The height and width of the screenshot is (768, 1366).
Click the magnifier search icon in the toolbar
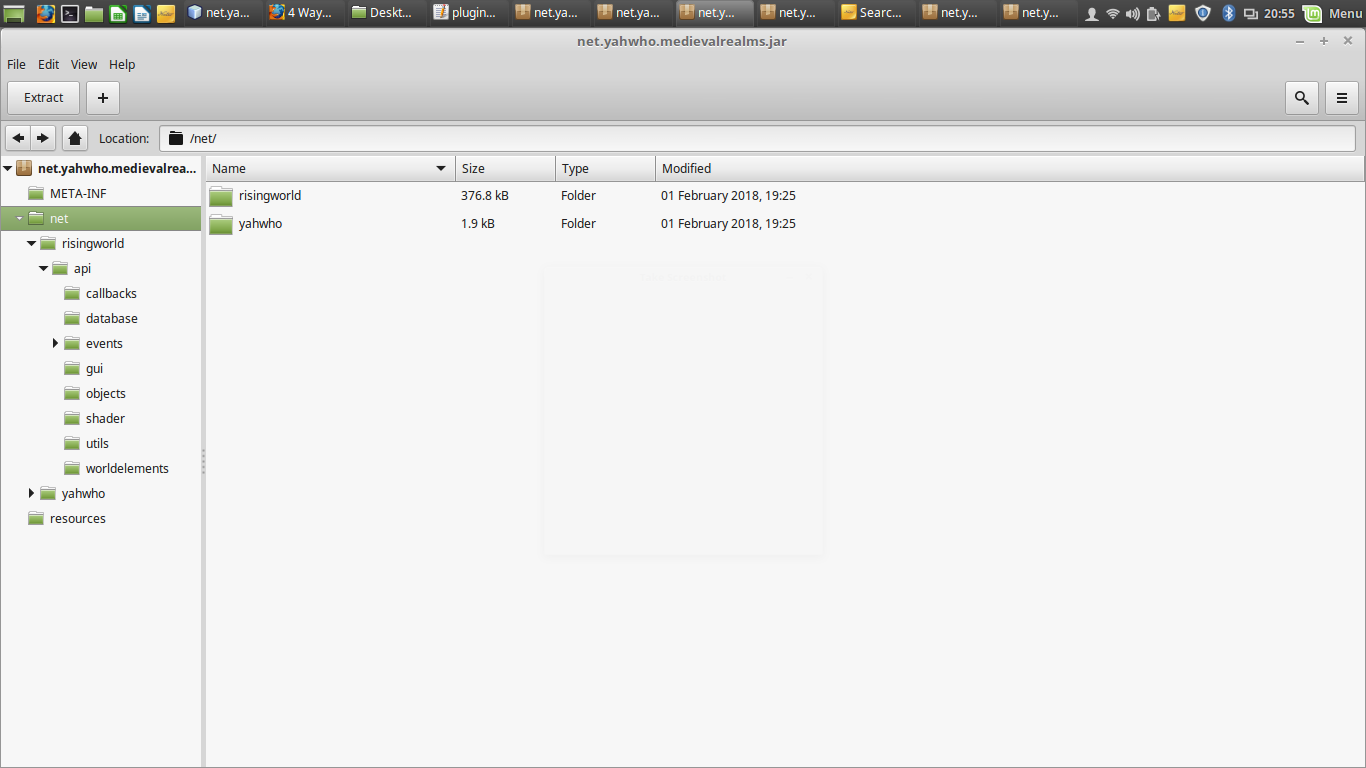pyautogui.click(x=1301, y=98)
